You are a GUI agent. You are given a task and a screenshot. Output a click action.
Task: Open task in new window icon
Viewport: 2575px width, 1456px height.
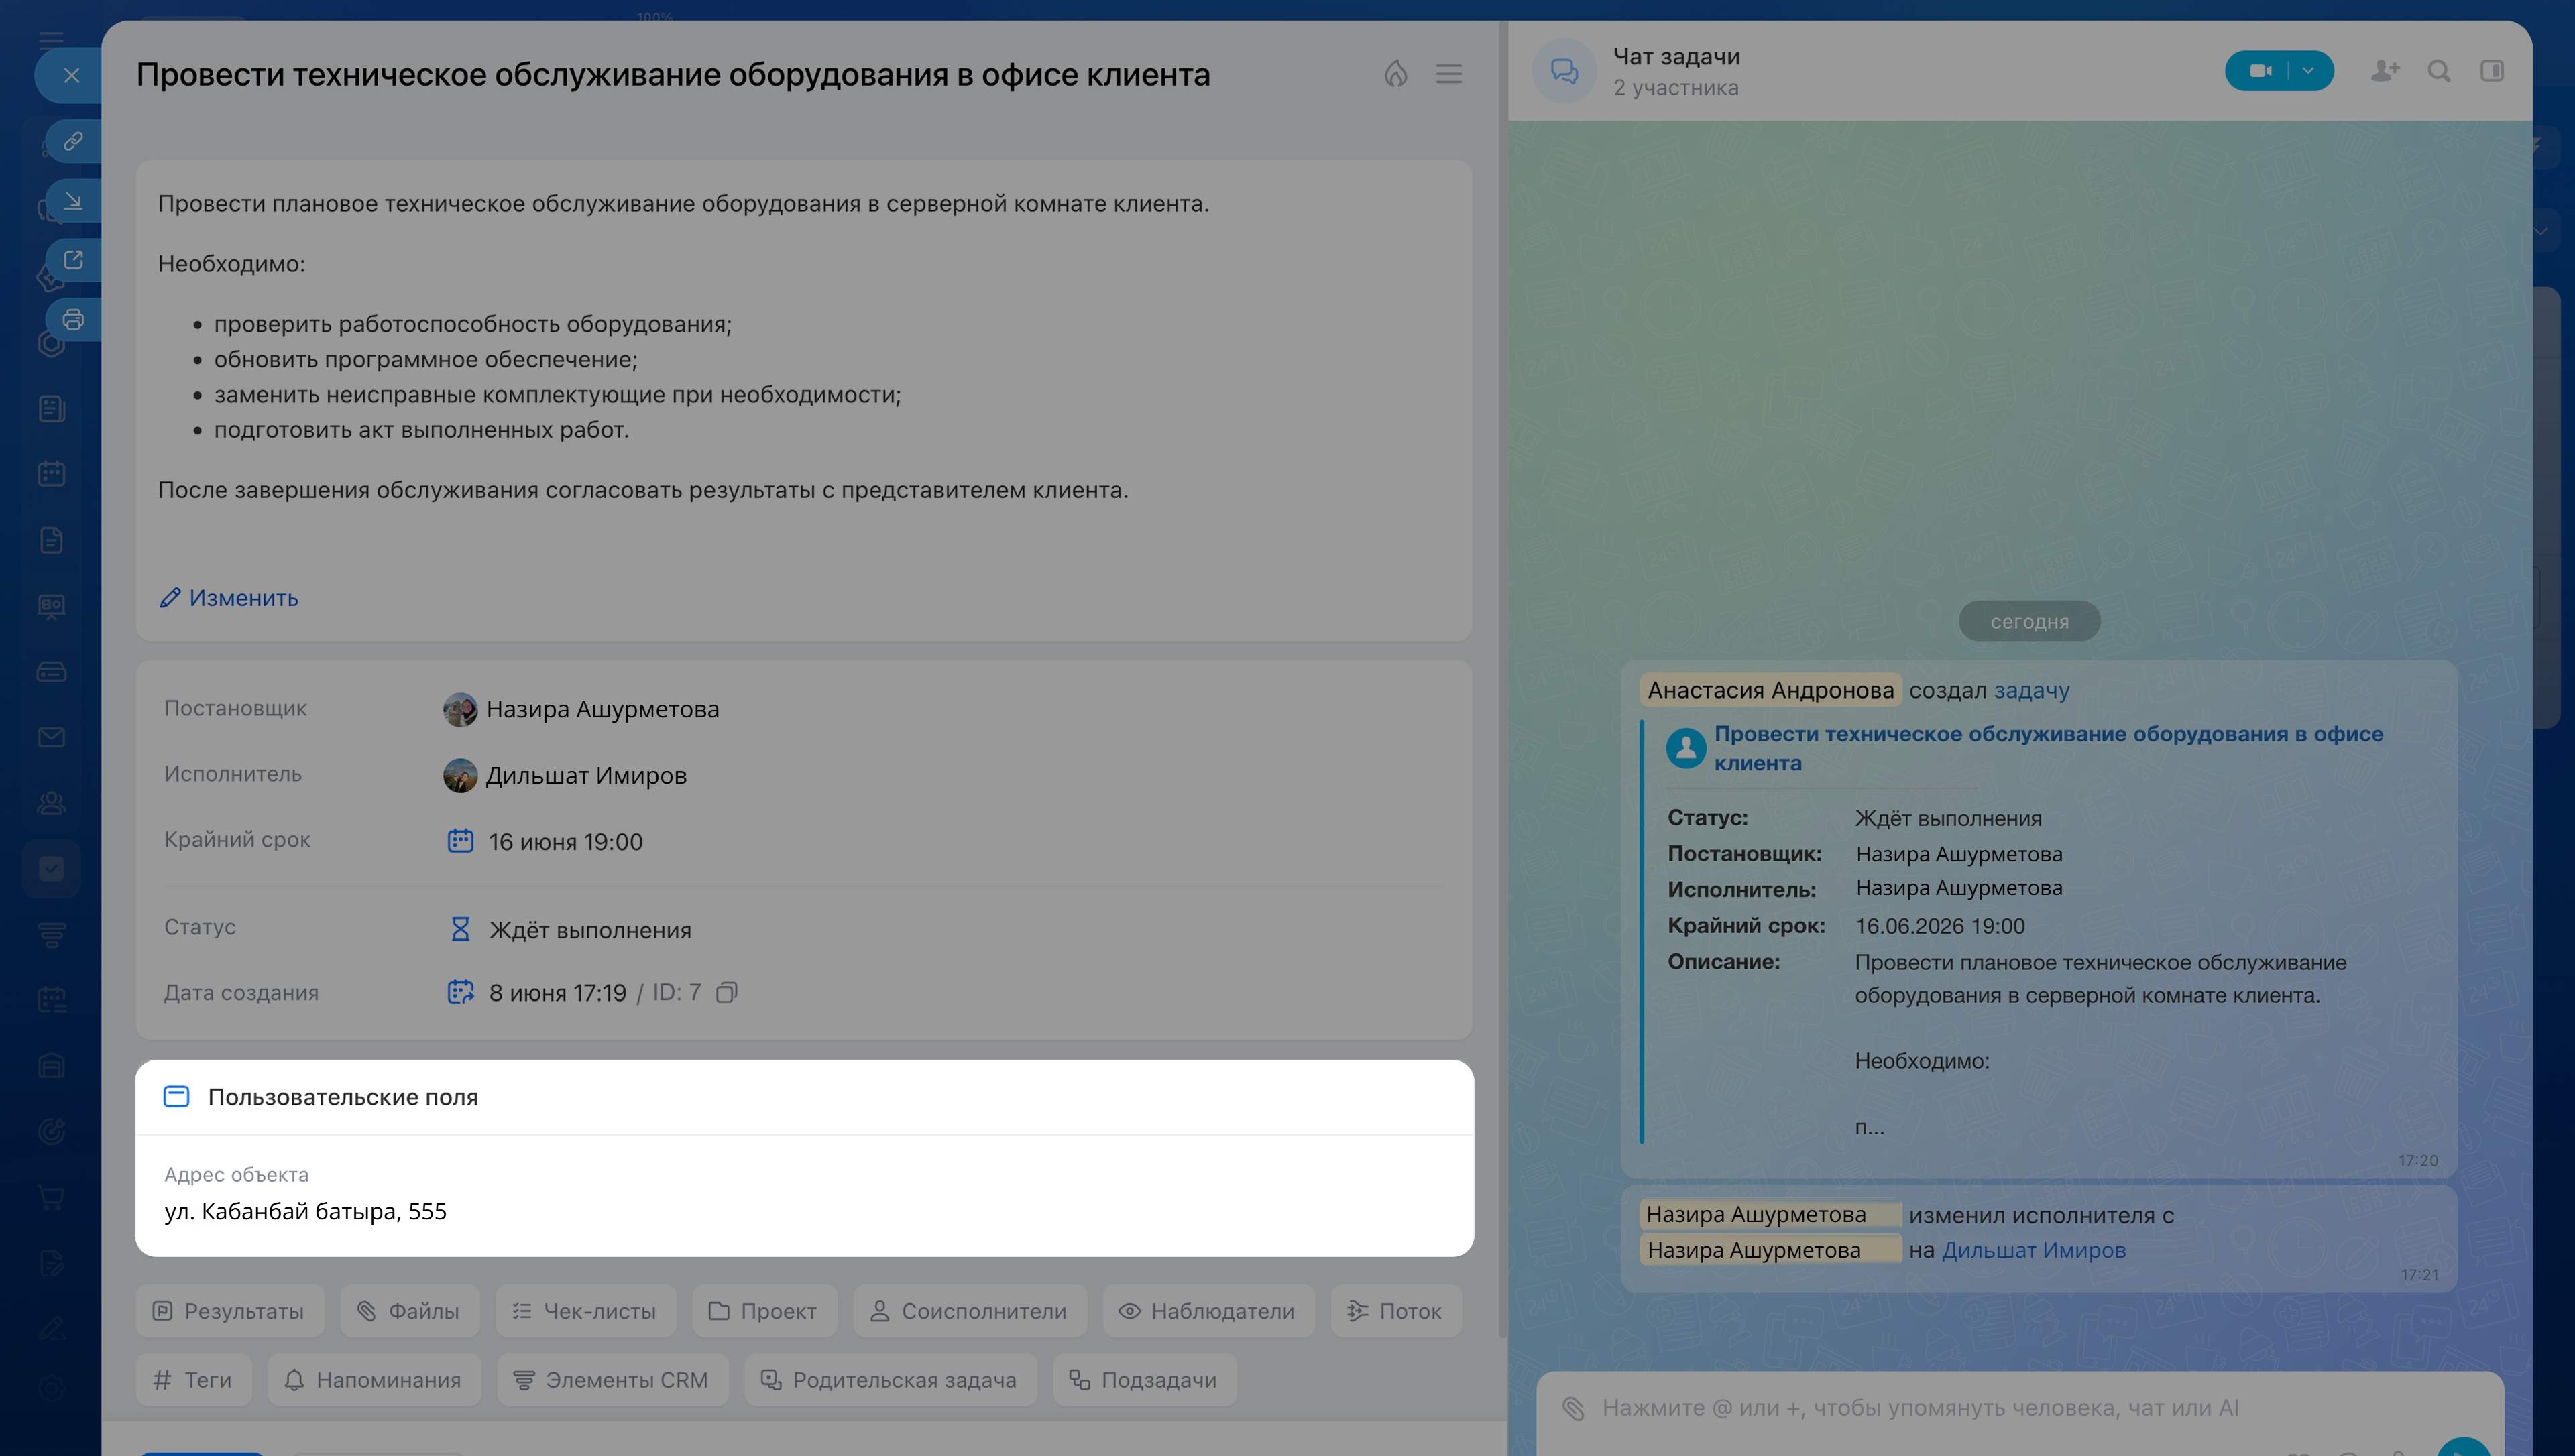tap(73, 260)
